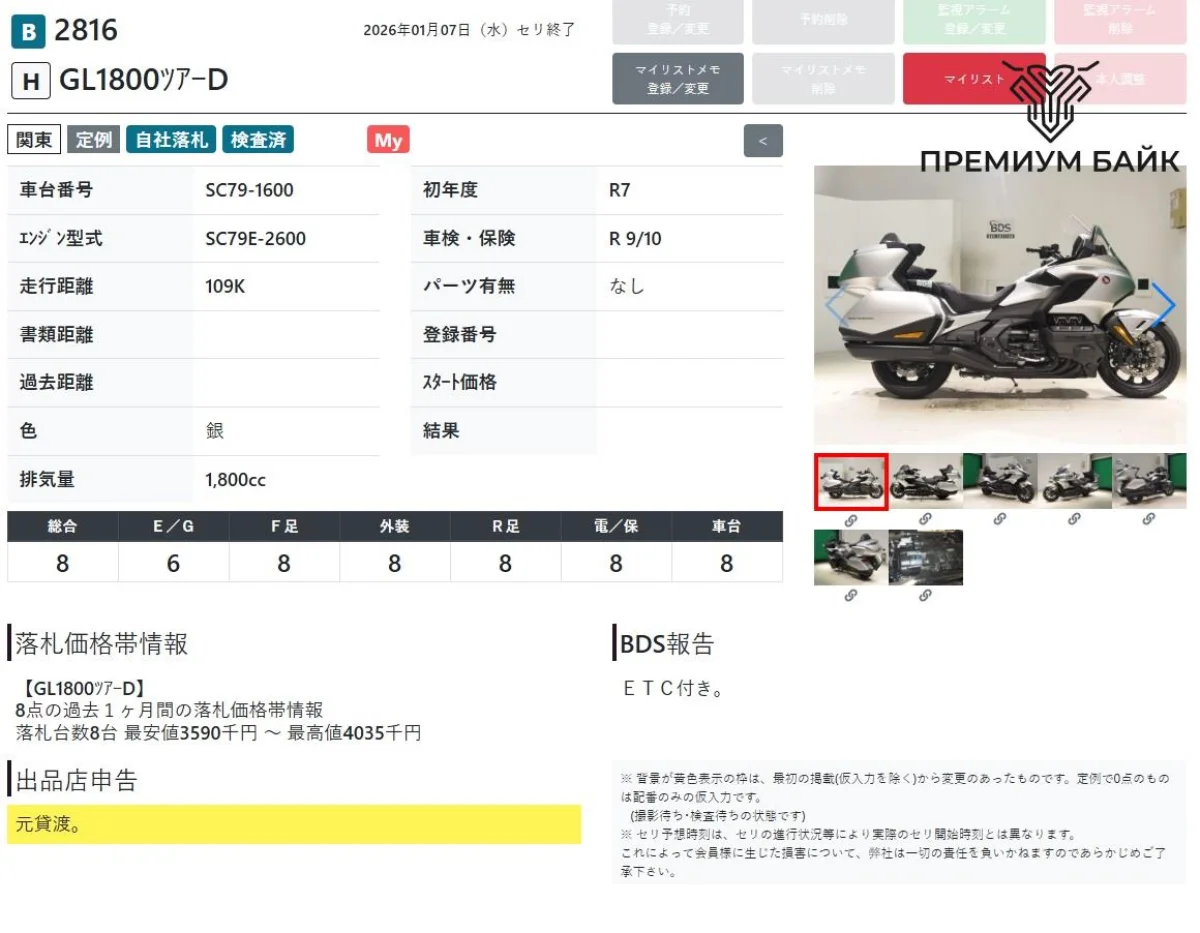Click the red My badge
Image resolution: width=1200 pixels, height=933 pixels.
click(x=388, y=141)
